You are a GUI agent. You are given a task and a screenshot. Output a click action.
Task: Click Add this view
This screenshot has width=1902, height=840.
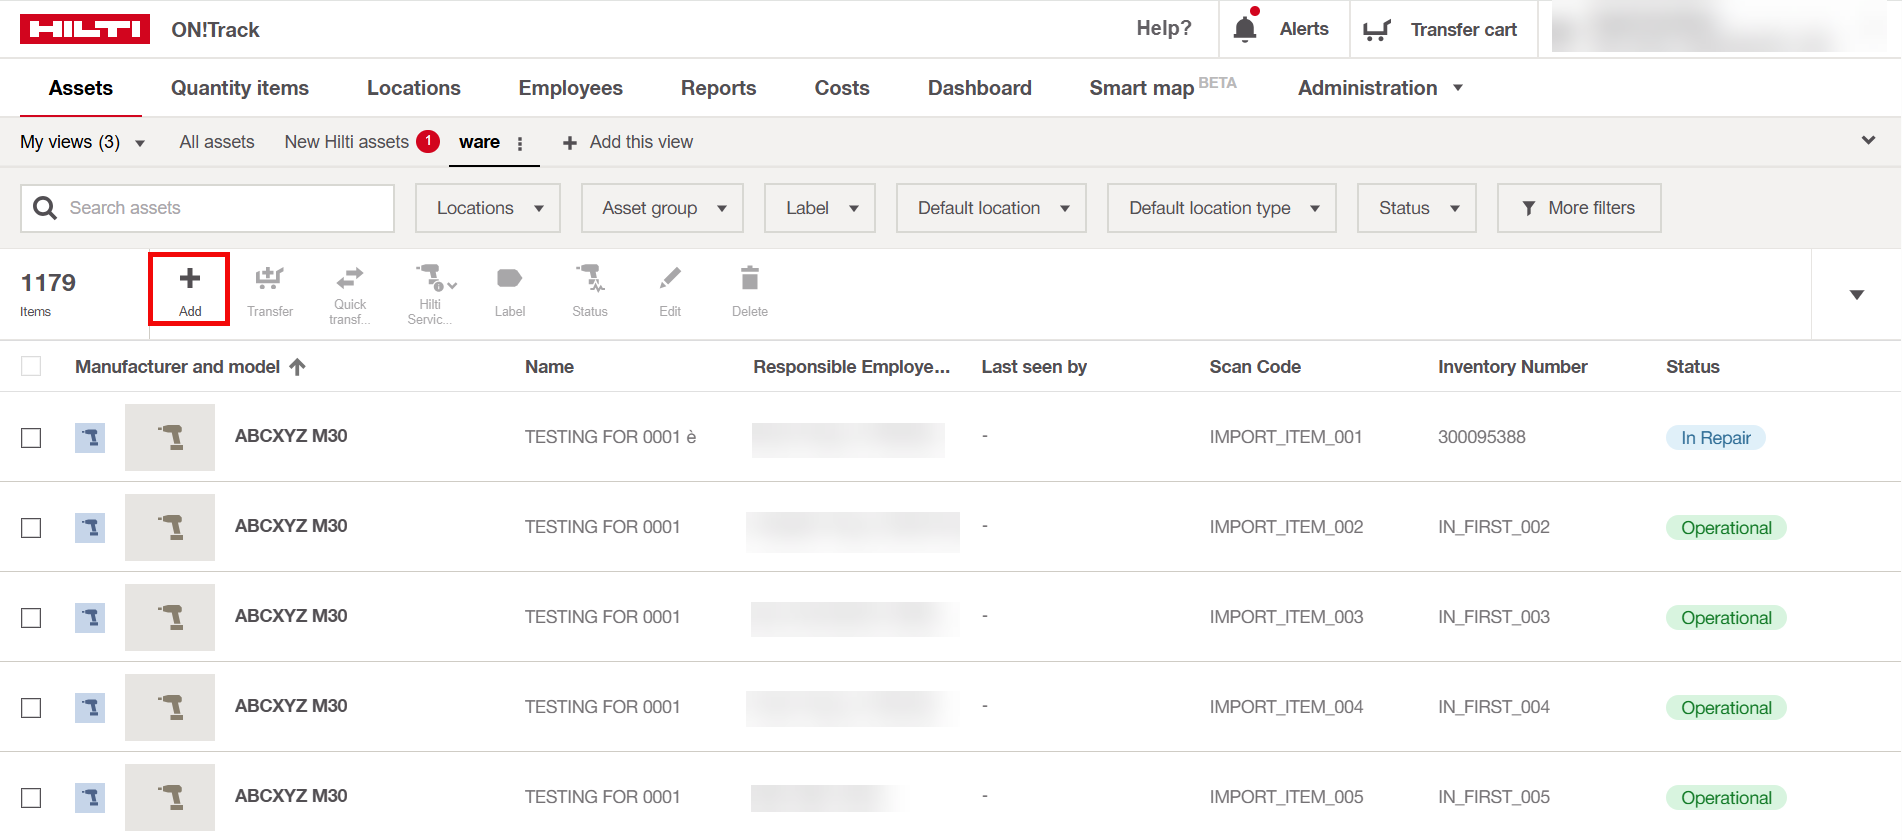628,142
